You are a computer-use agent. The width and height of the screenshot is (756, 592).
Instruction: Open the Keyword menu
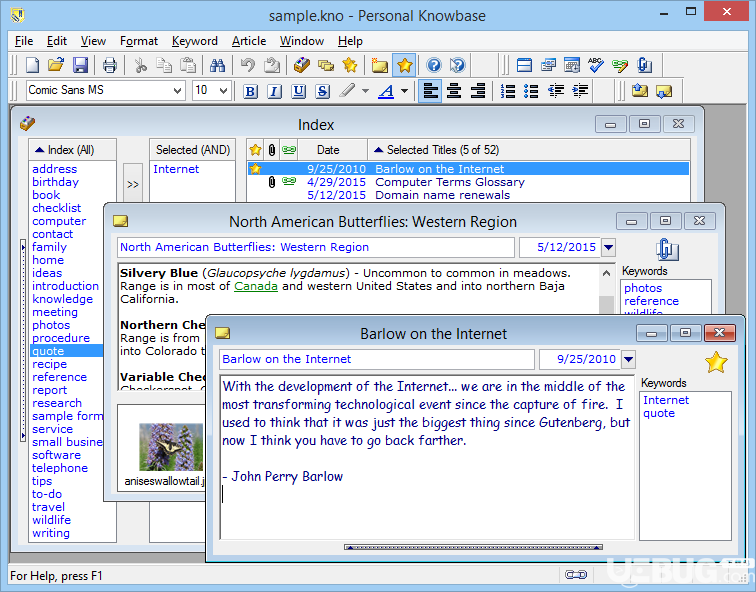click(x=195, y=41)
